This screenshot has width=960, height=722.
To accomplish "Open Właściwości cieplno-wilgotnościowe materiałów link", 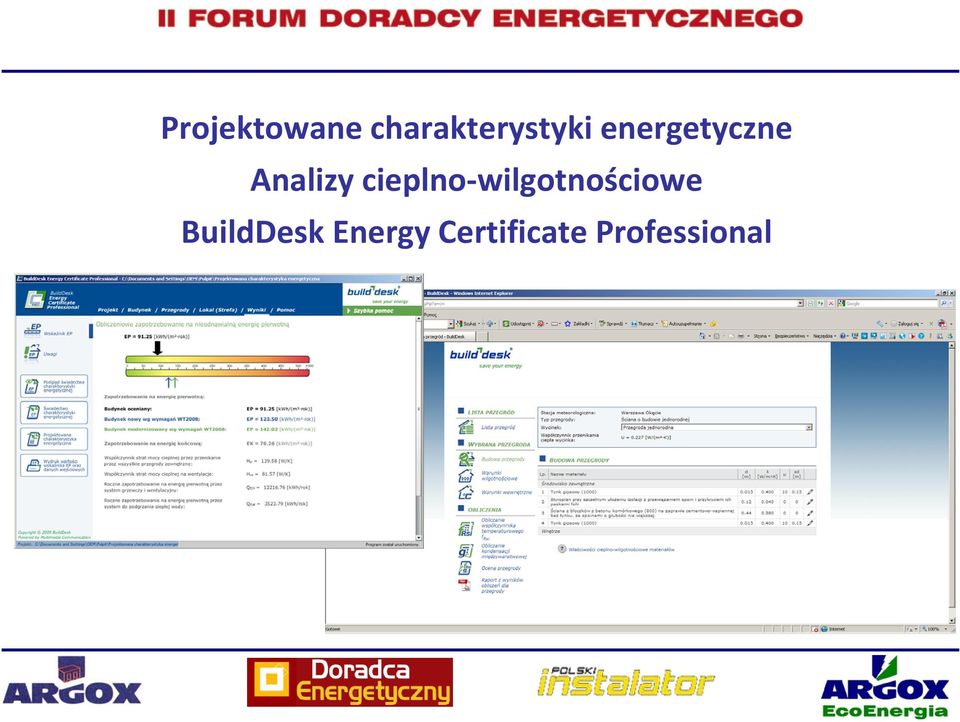I will pyautogui.click(x=621, y=550).
